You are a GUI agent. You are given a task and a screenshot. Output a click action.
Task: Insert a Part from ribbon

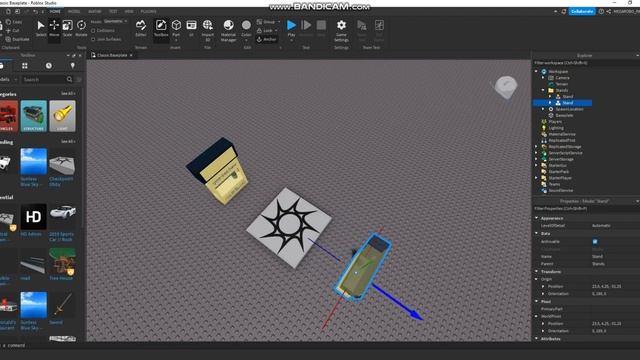tap(176, 29)
